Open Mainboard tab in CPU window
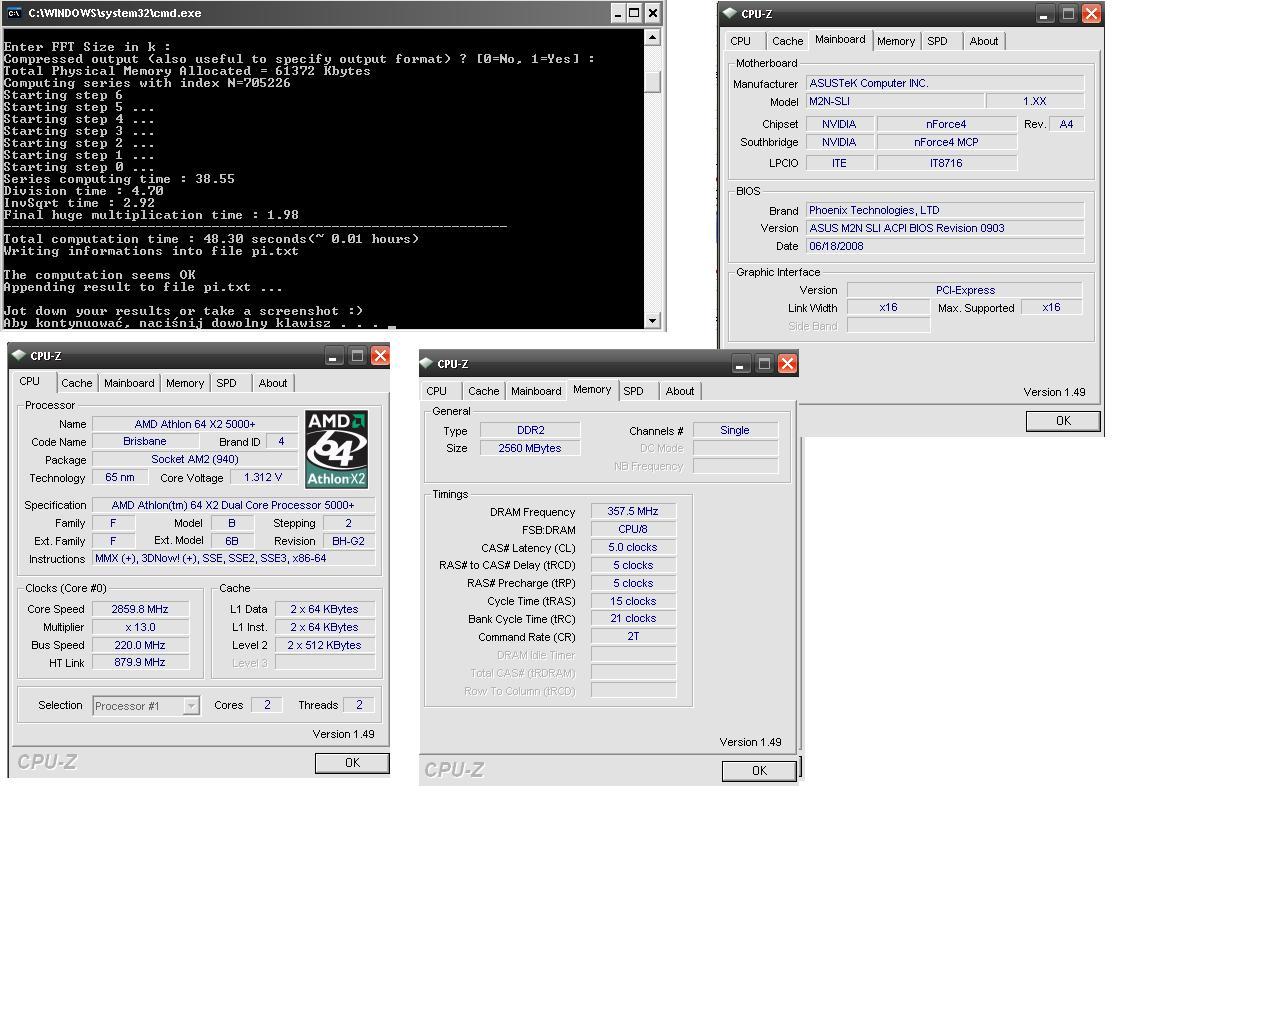 tap(129, 383)
